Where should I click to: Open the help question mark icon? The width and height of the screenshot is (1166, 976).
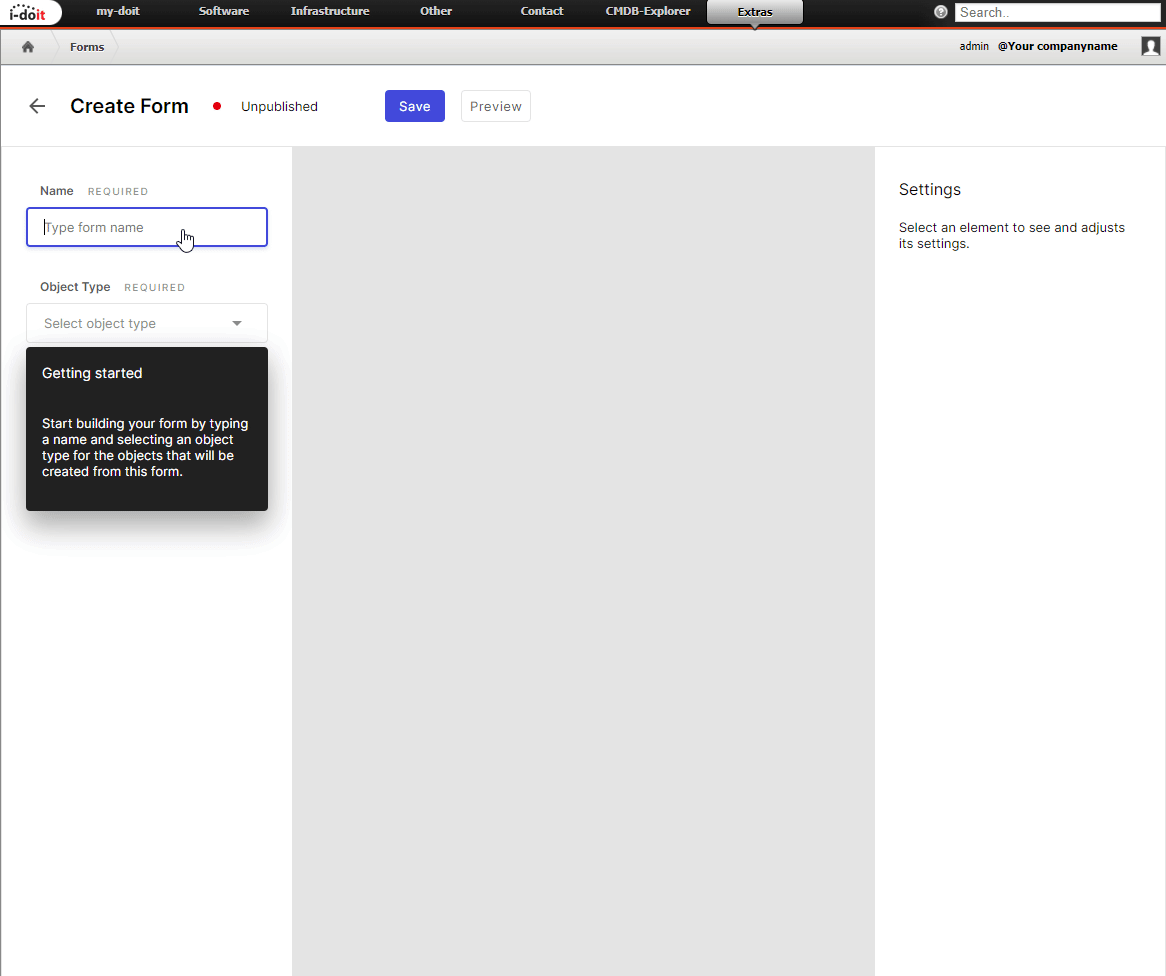(941, 12)
